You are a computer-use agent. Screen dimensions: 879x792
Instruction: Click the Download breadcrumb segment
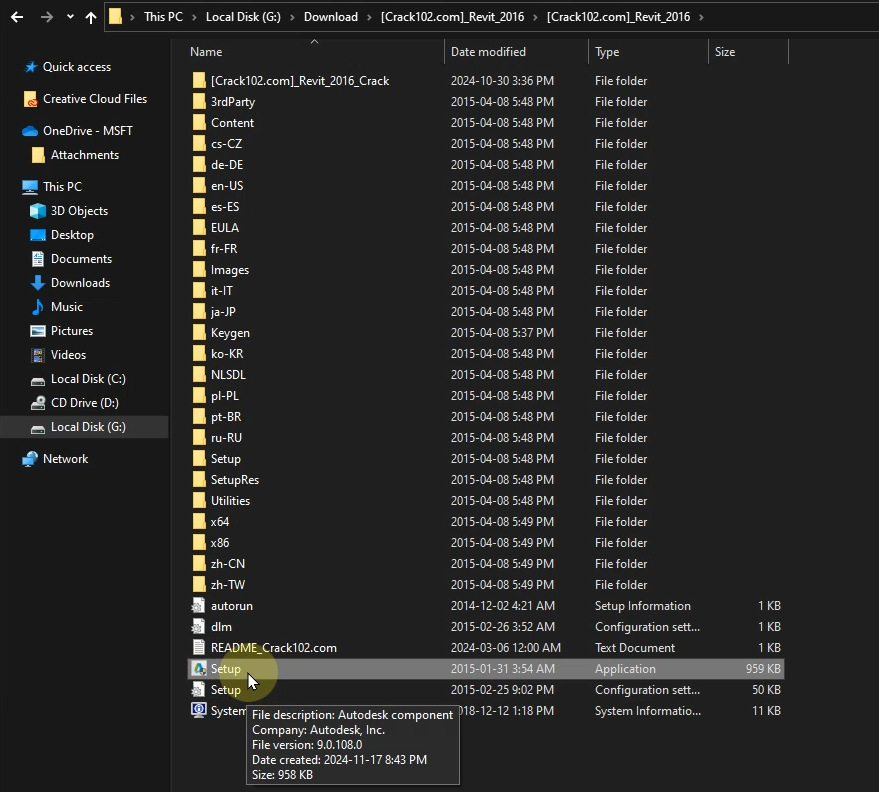pyautogui.click(x=331, y=17)
